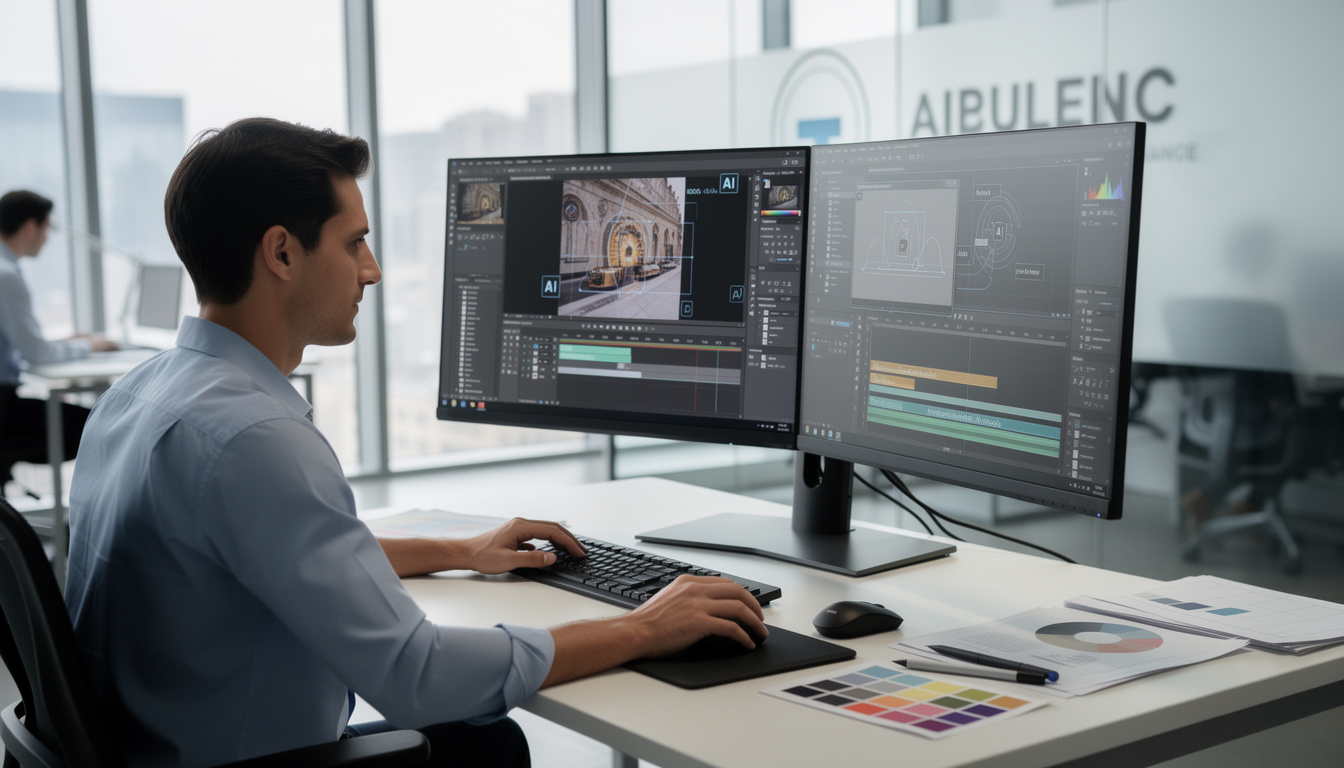The image size is (1344, 768).
Task: Click the AI badge left of the building image
Action: pyautogui.click(x=550, y=286)
